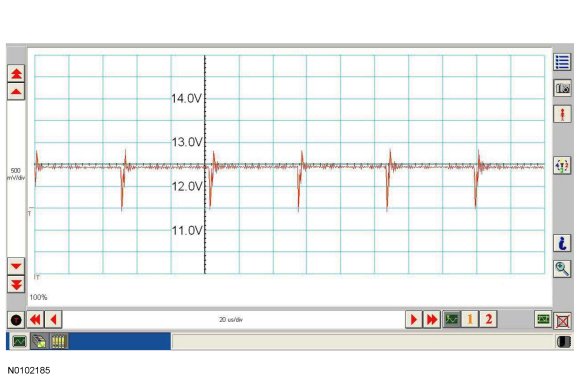580x380 pixels.
Task: Click the double down arrow voltage button
Action: click(x=16, y=285)
